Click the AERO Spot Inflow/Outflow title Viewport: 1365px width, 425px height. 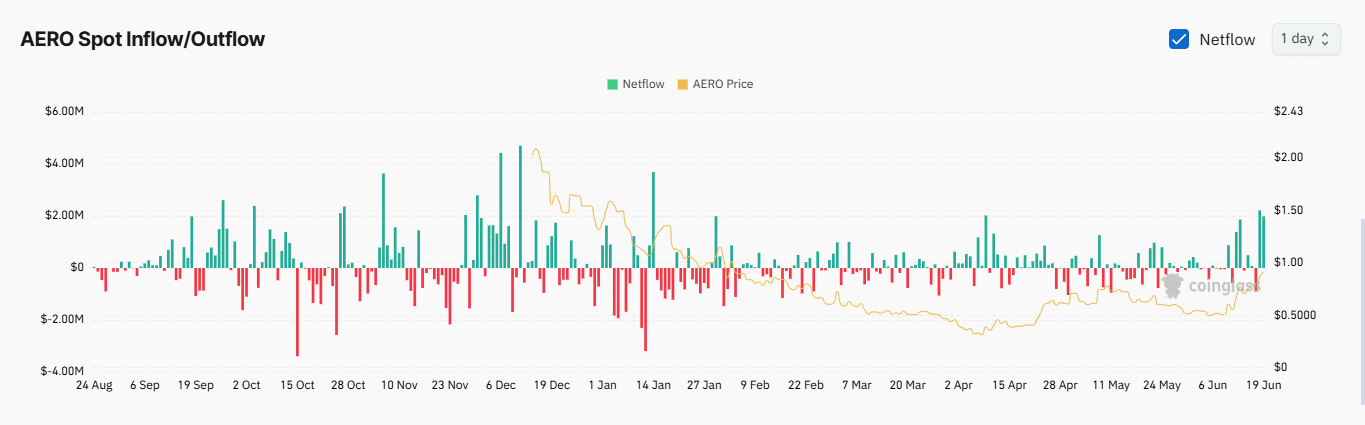142,39
